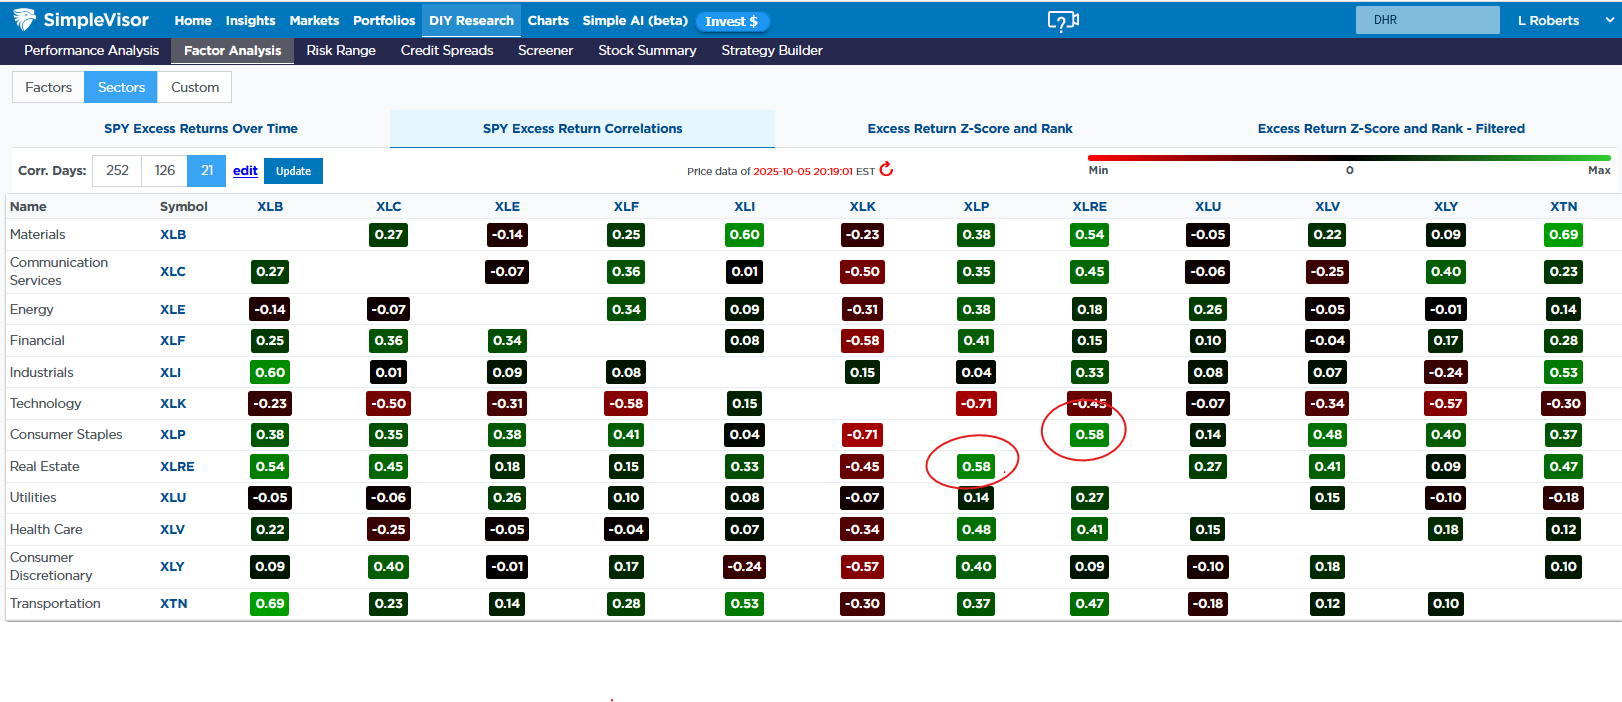Image resolution: width=1622 pixels, height=702 pixels.
Task: Click the Update button
Action: point(293,171)
